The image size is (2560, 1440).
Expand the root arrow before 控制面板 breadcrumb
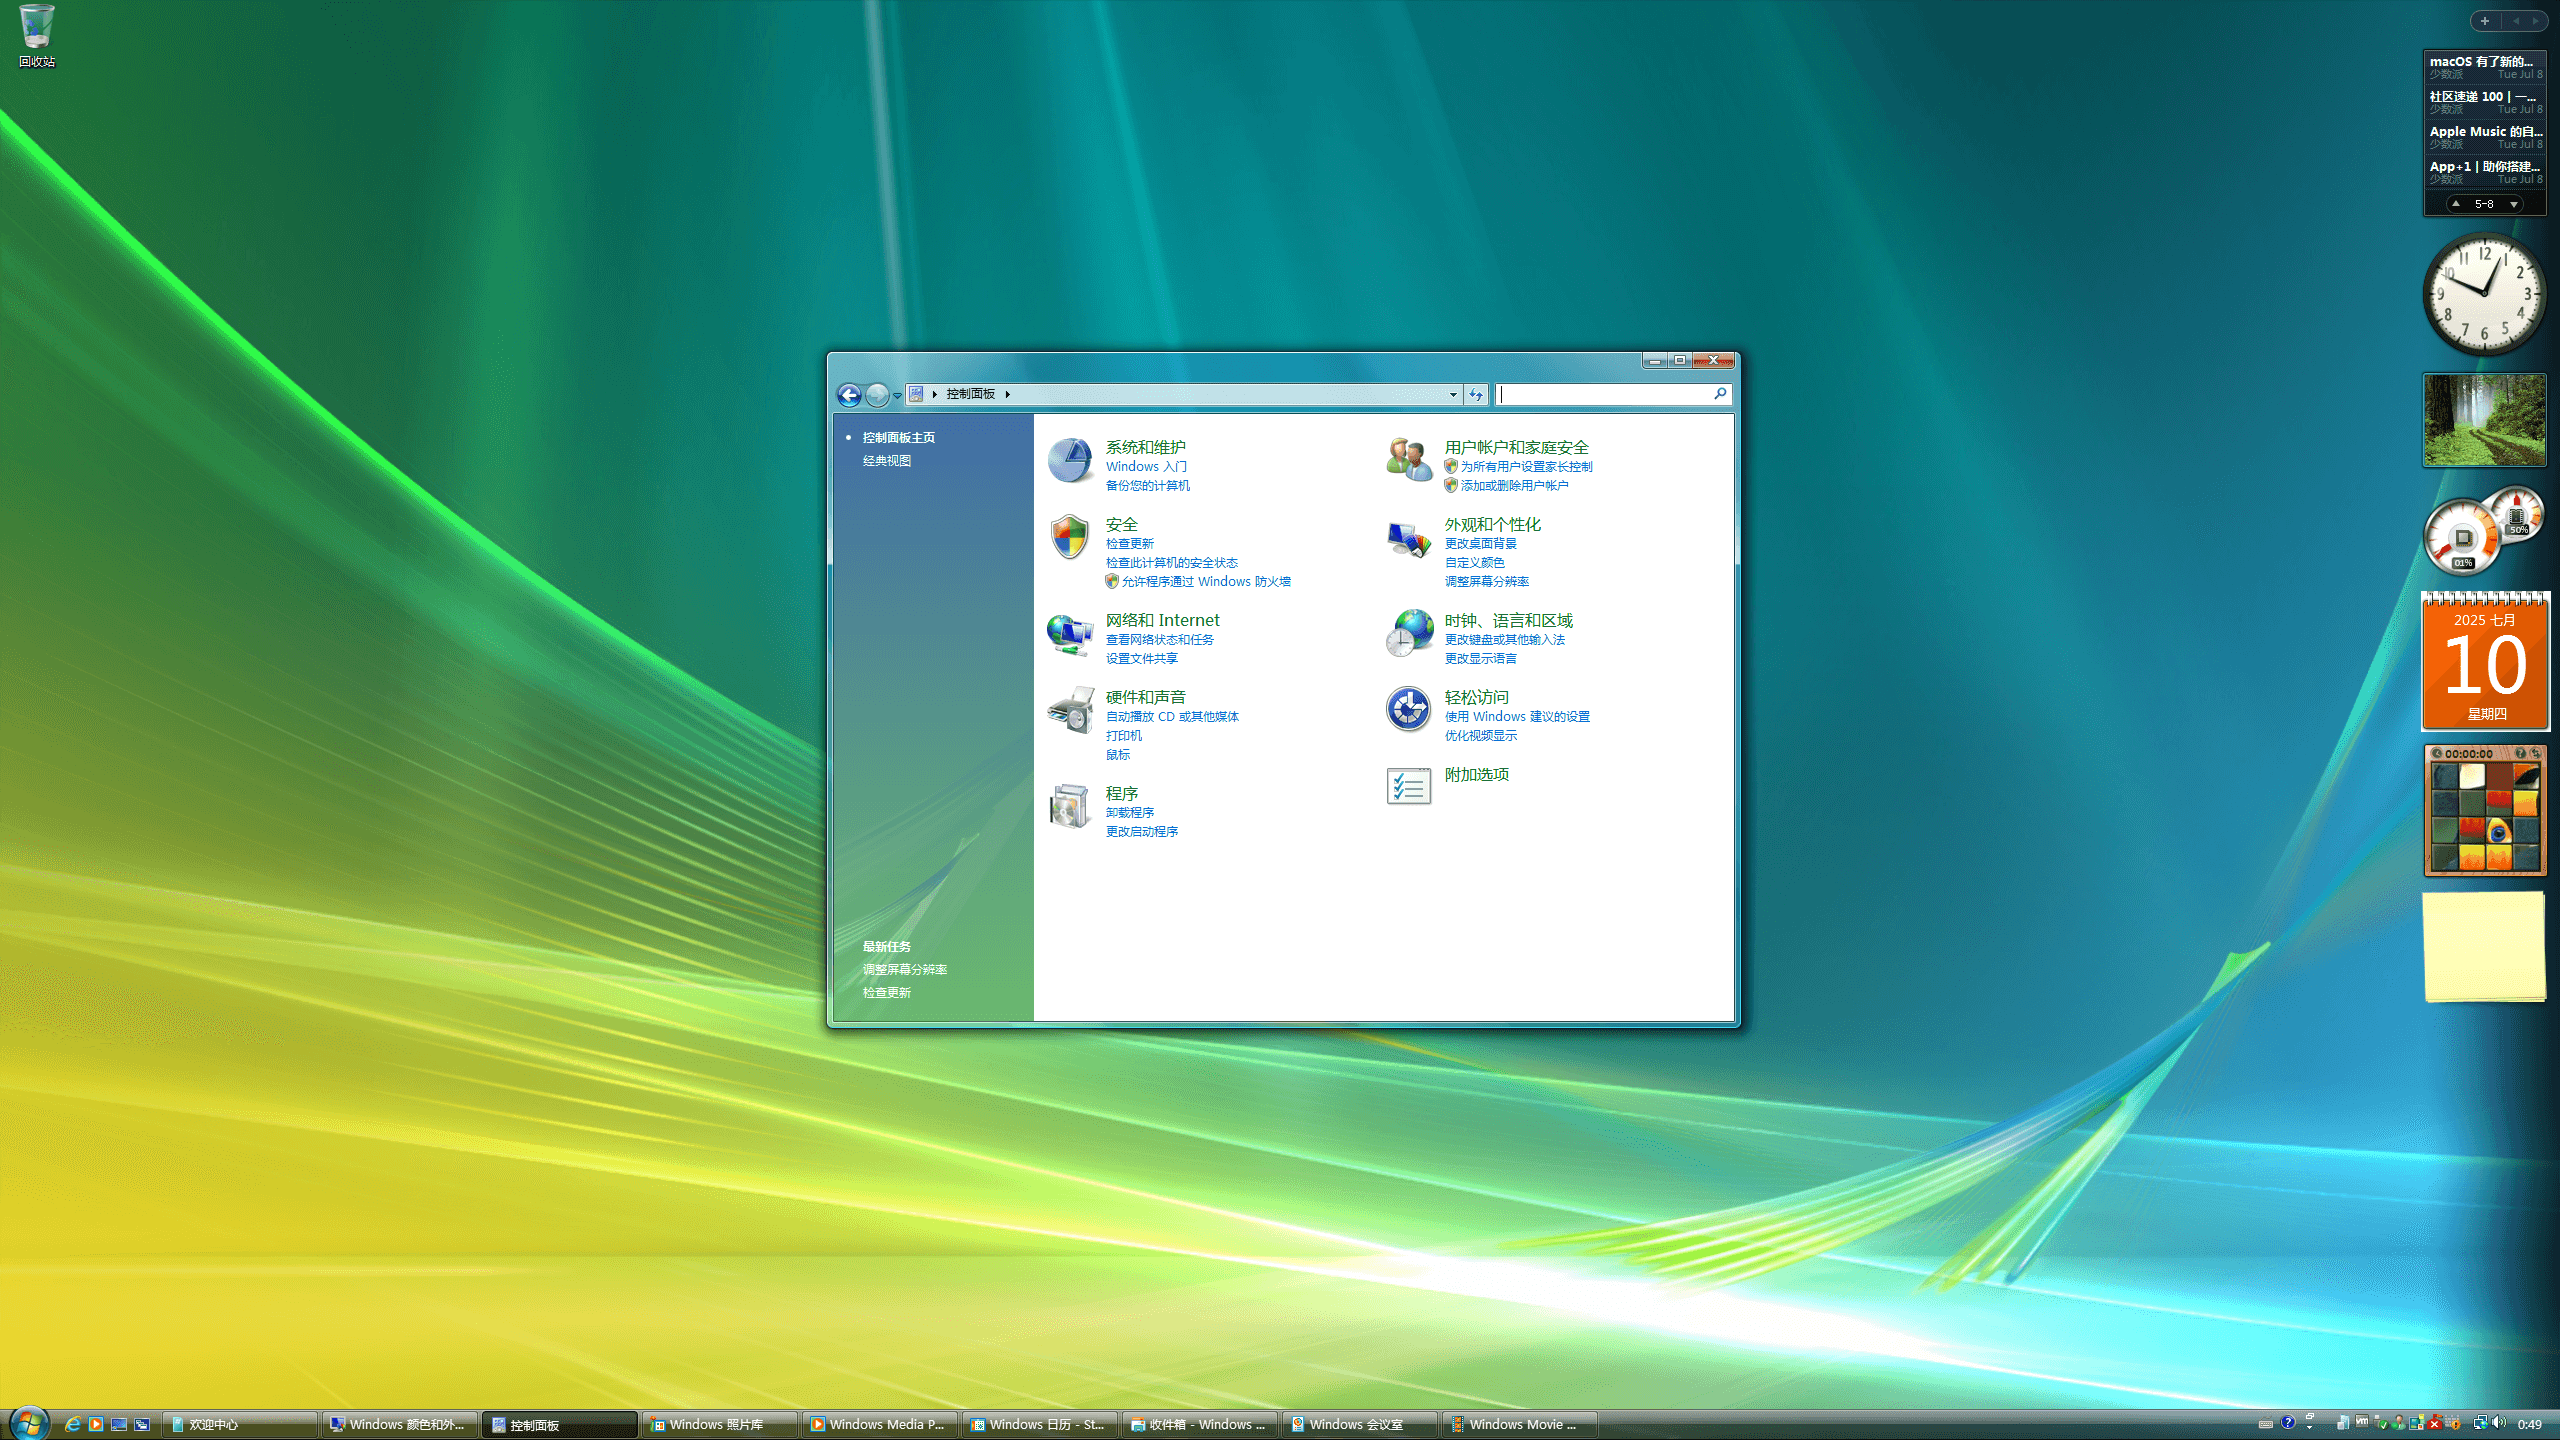(x=935, y=394)
